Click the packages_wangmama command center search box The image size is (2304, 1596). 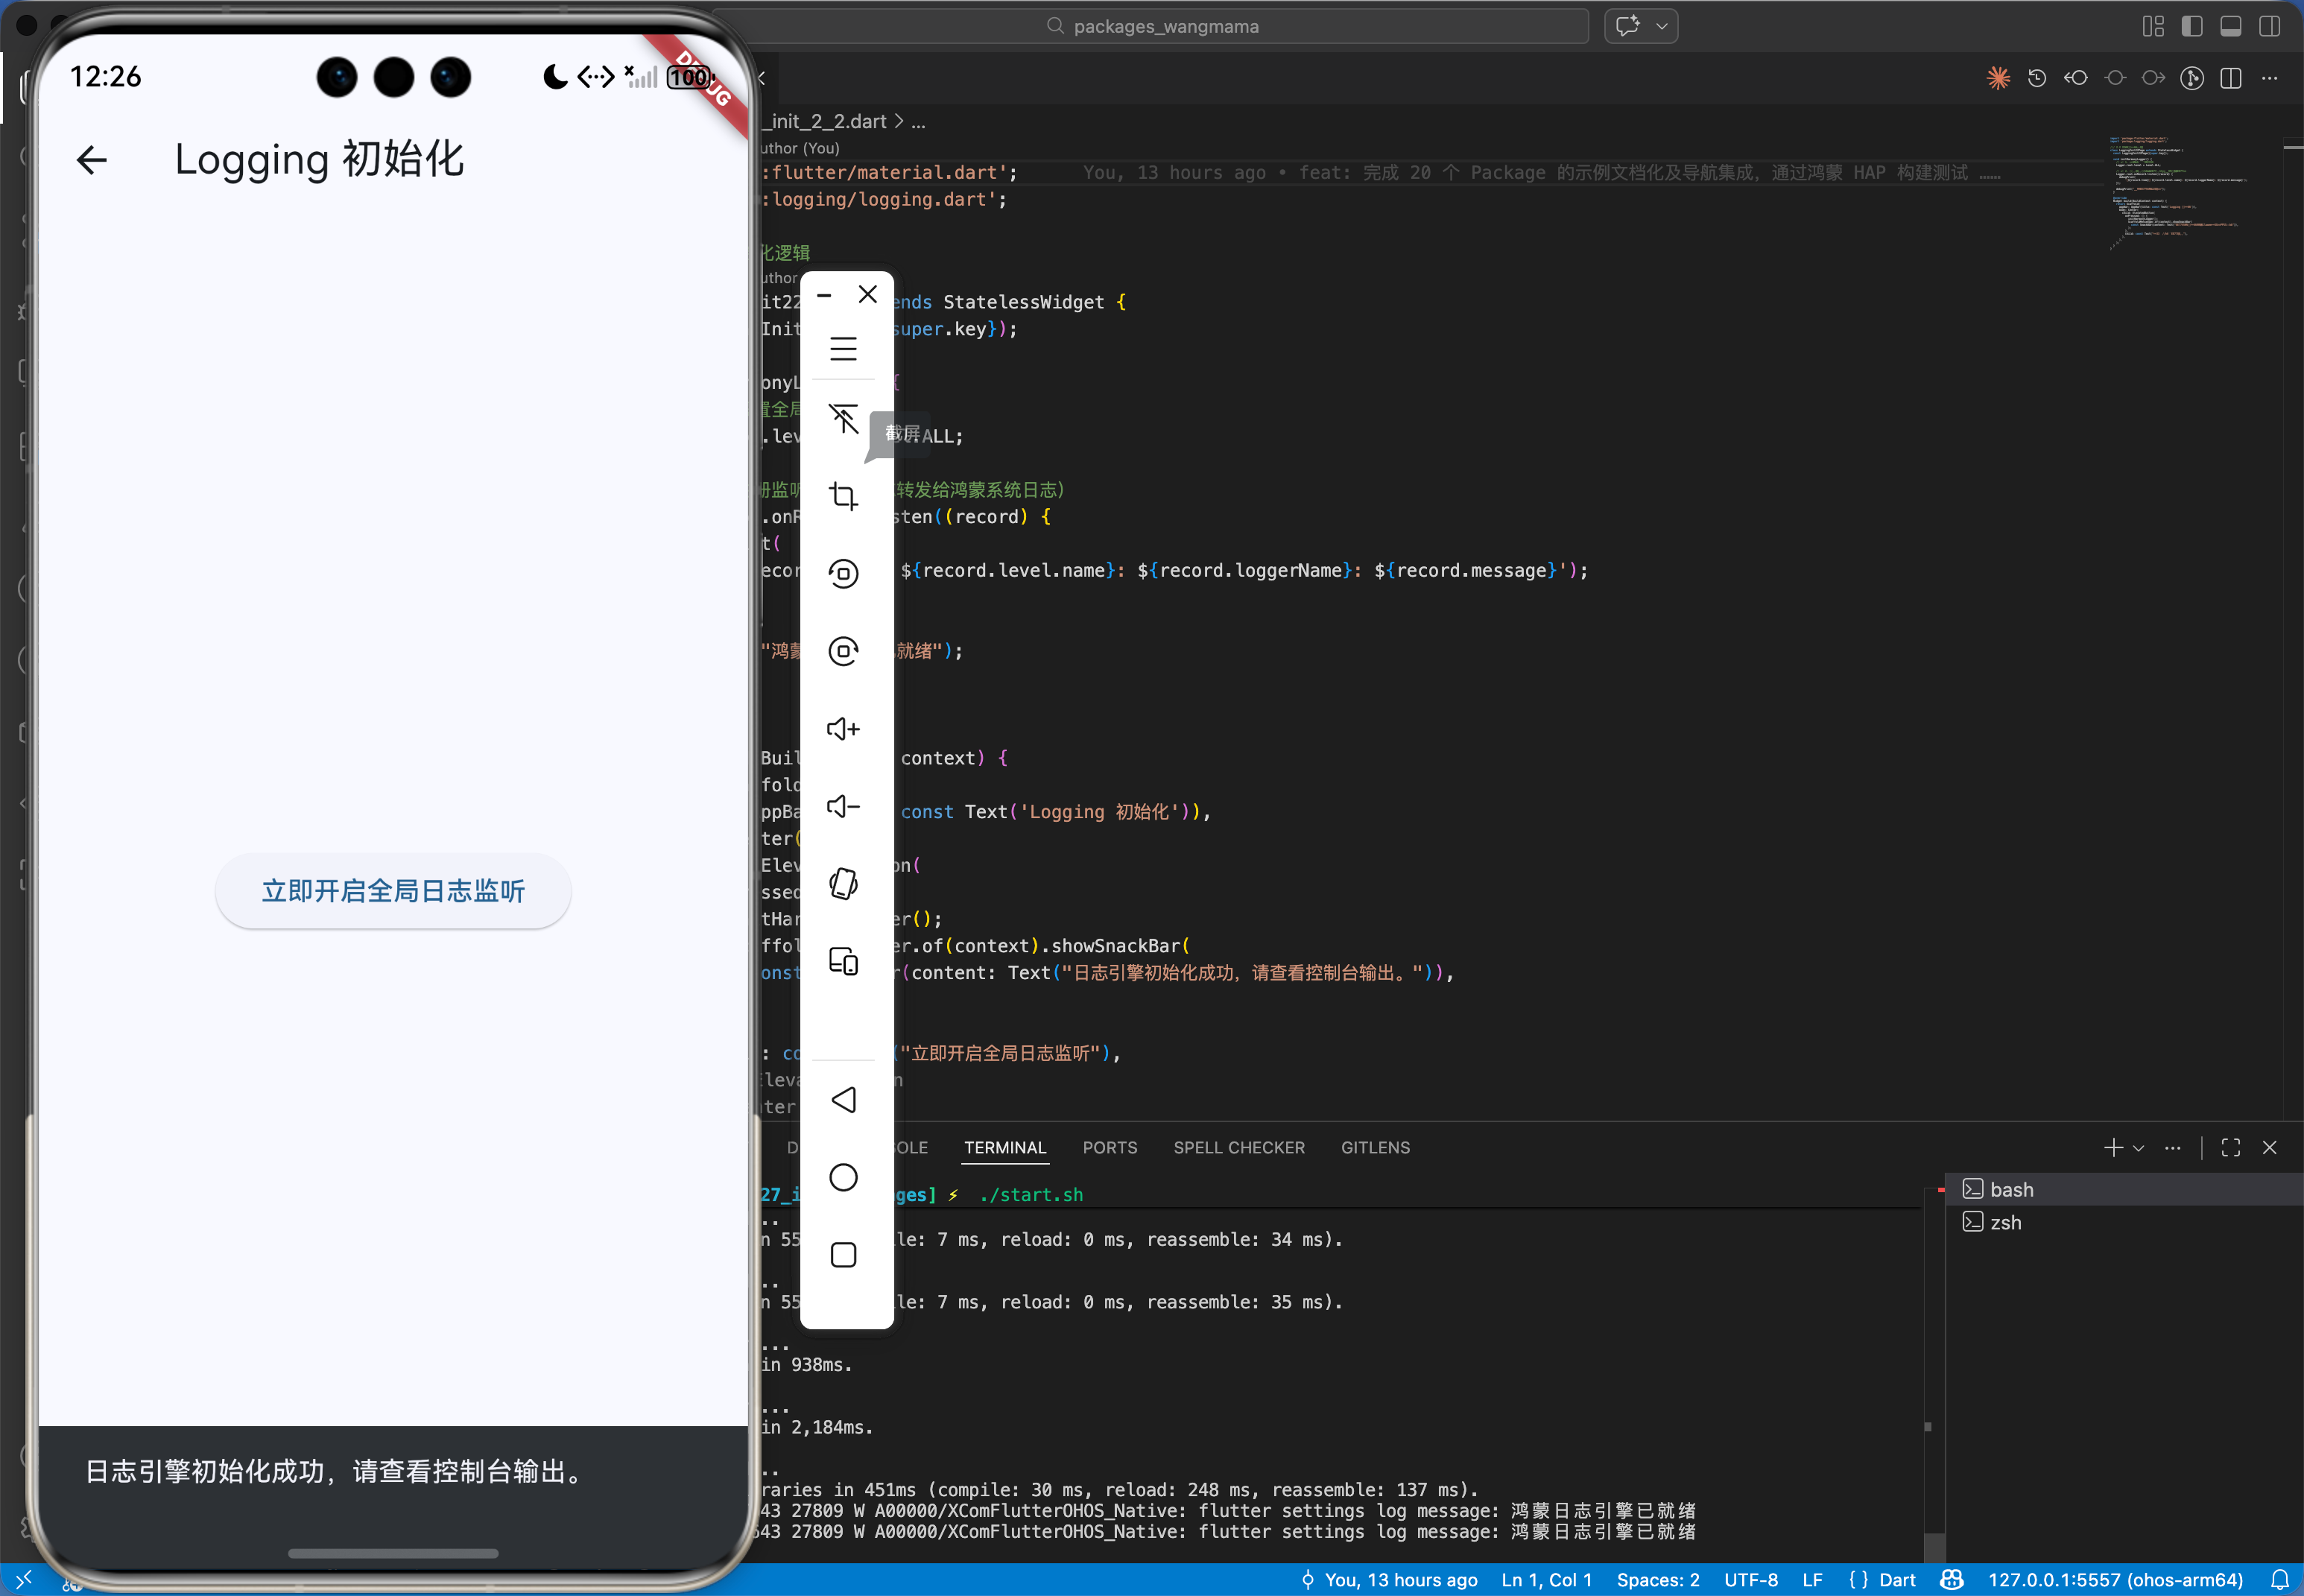coord(1165,26)
